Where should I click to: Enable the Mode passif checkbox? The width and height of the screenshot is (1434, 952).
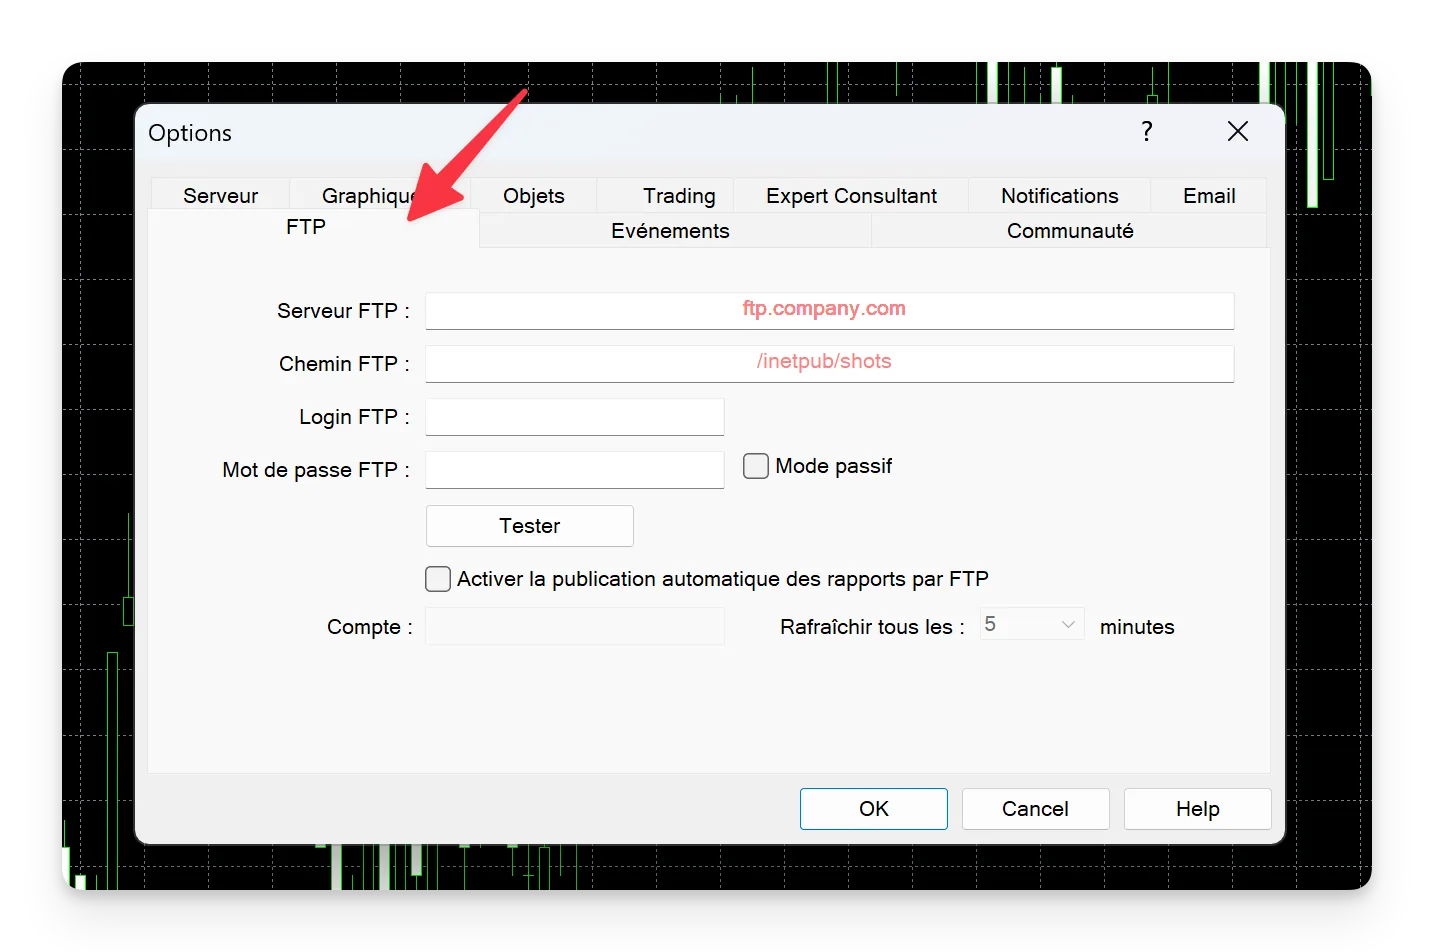[756, 466]
